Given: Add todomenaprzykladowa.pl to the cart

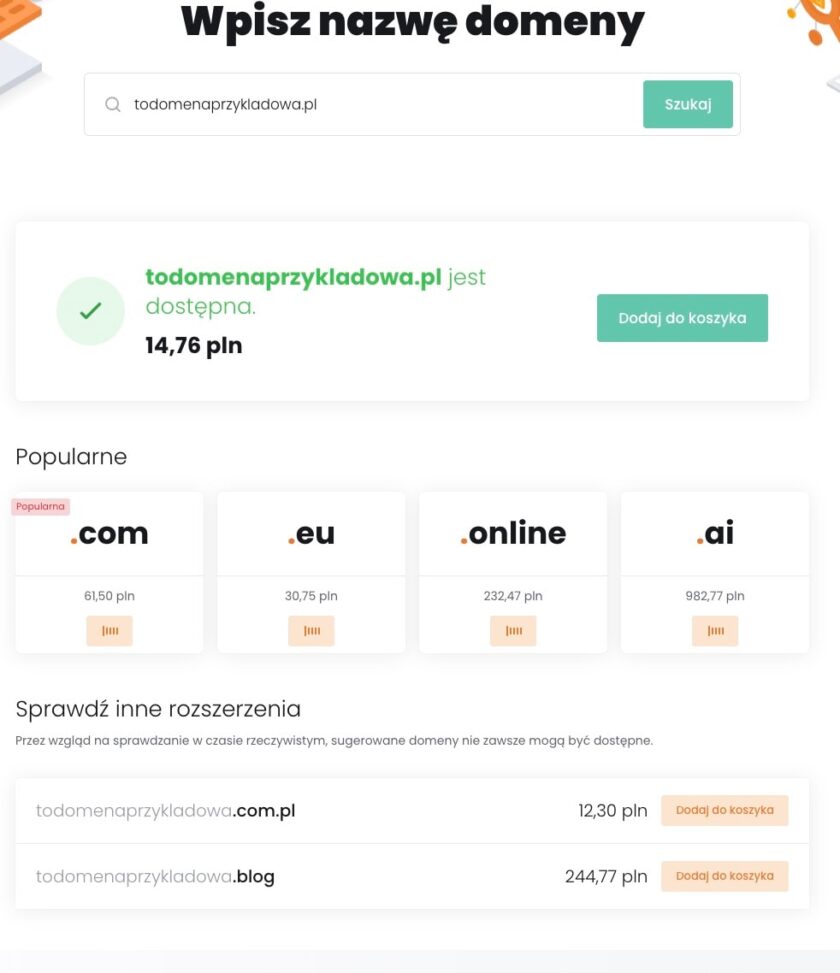Looking at the screenshot, I should click(682, 317).
